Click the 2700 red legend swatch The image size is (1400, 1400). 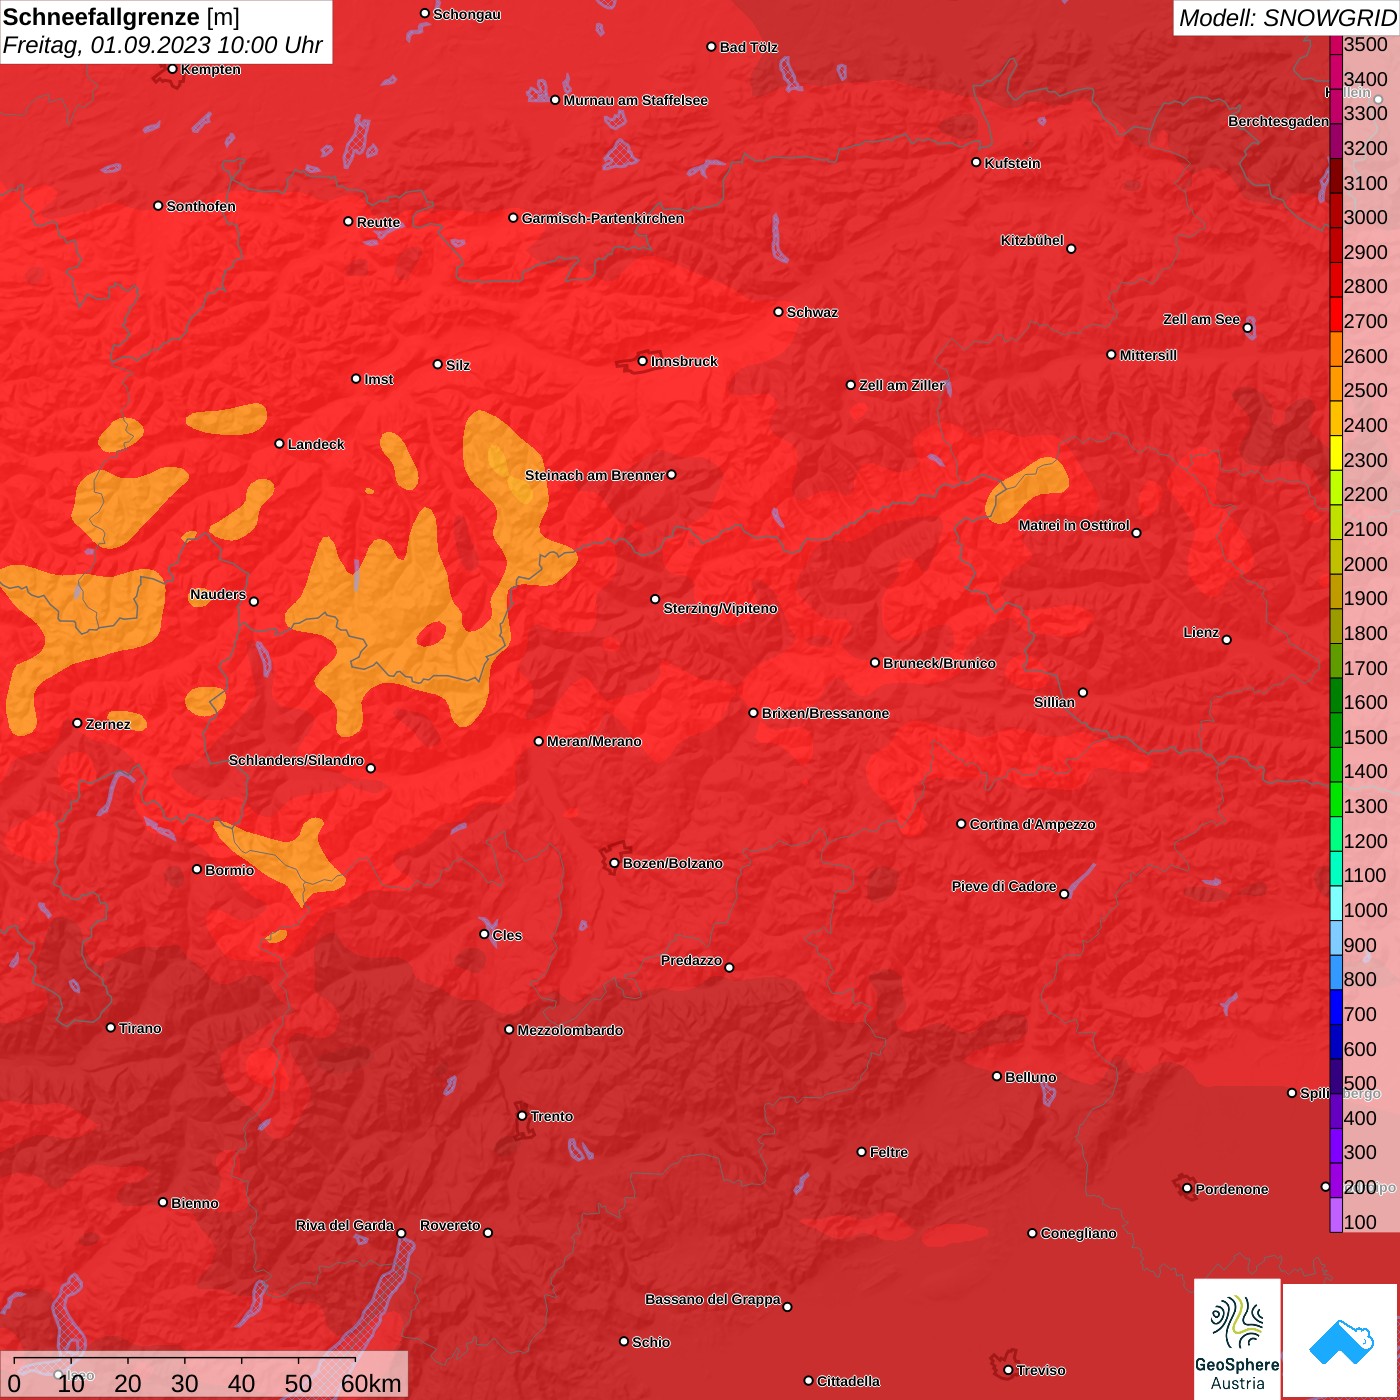[1336, 313]
